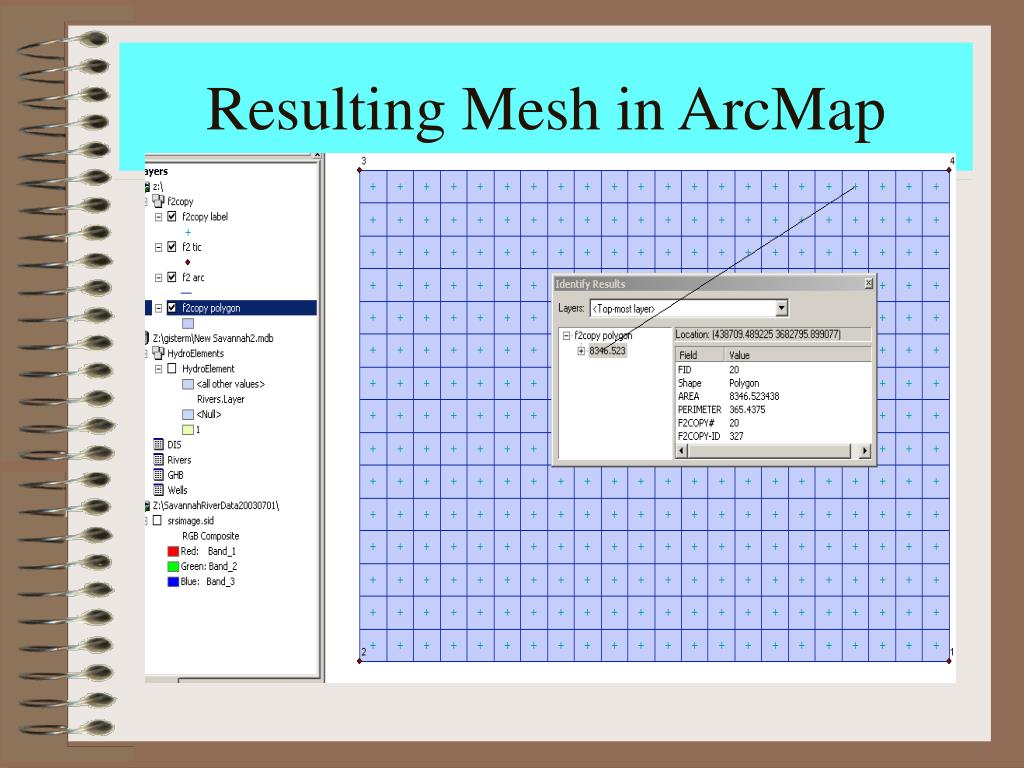1024x768 pixels.
Task: Select the f2 tic layer name
Action: point(192,247)
